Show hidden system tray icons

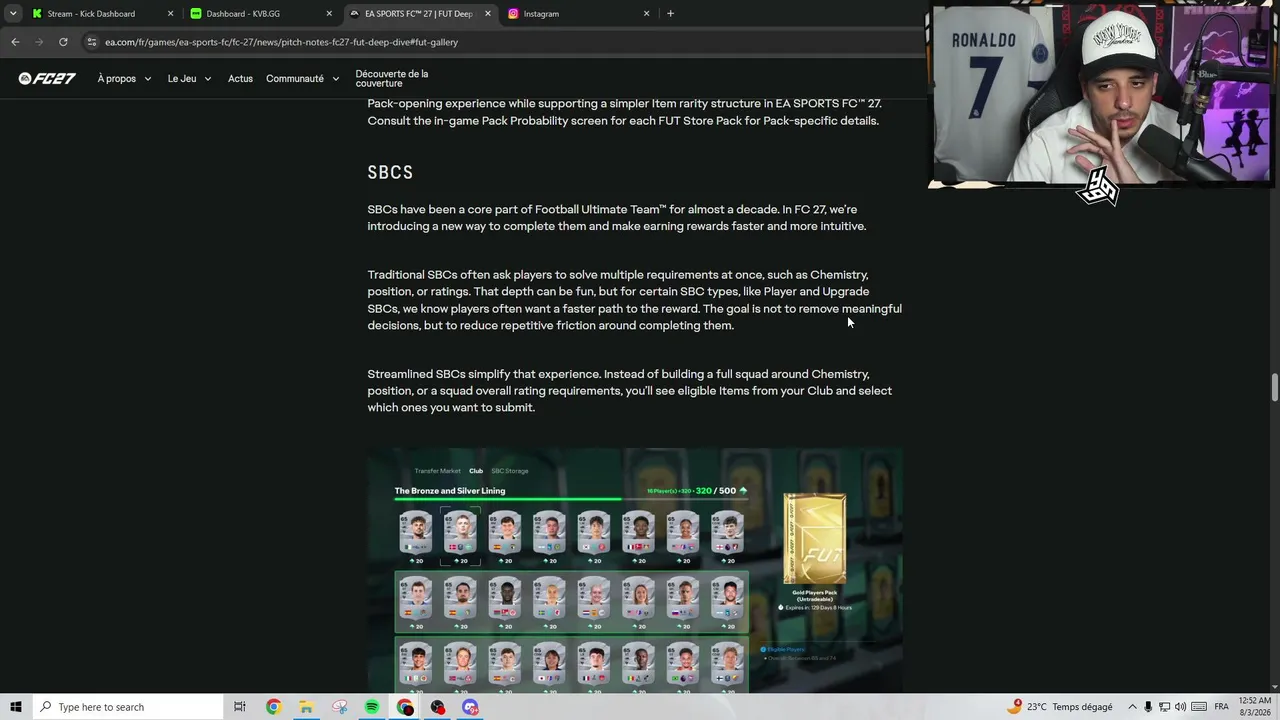coord(1131,707)
